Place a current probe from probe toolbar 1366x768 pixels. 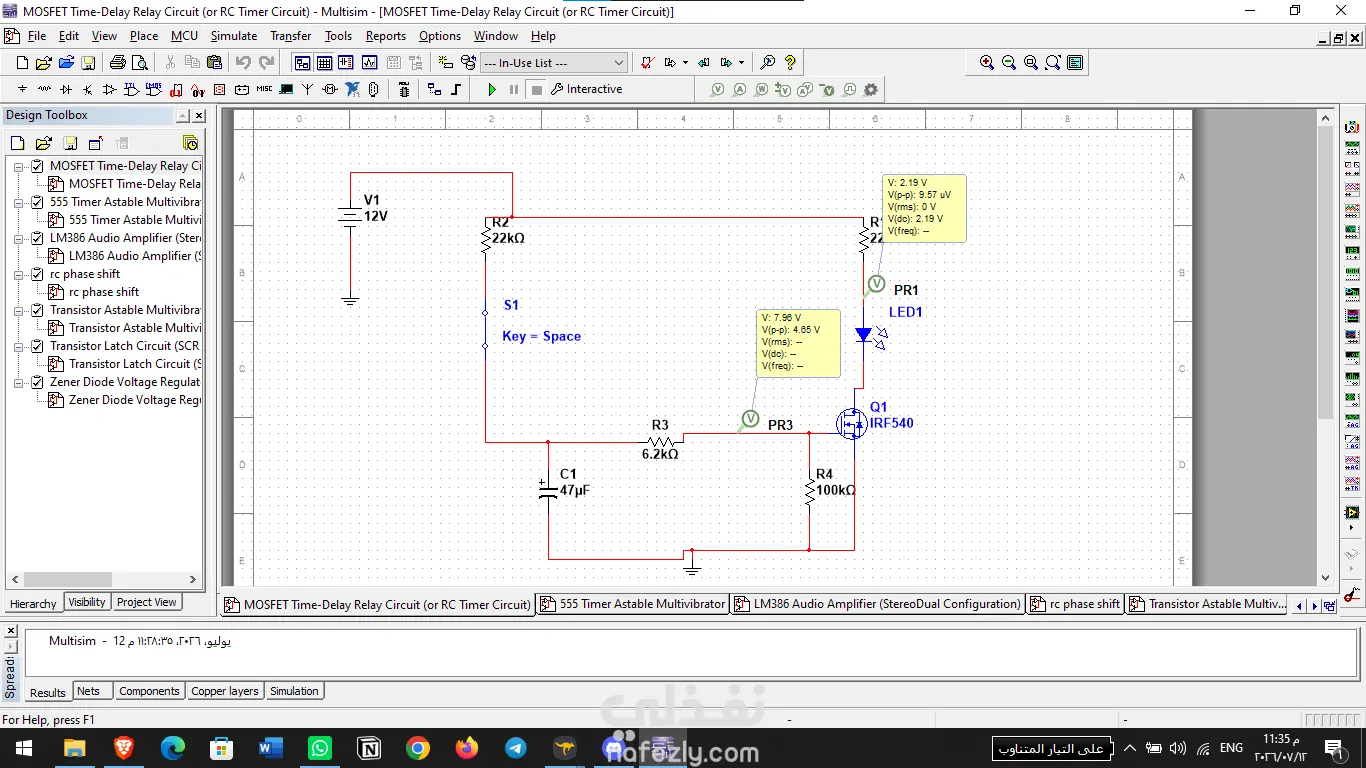pos(740,89)
